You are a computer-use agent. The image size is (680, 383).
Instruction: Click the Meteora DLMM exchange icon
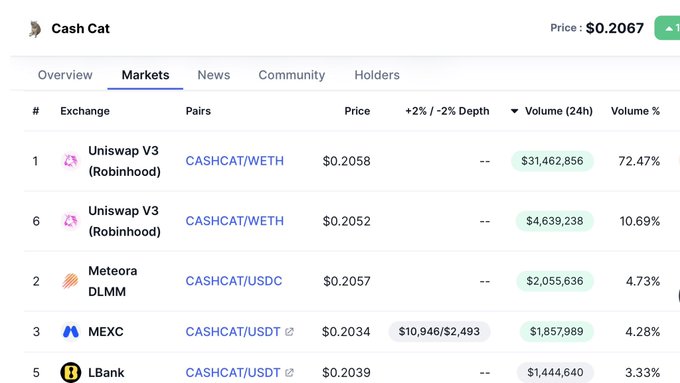pos(71,281)
